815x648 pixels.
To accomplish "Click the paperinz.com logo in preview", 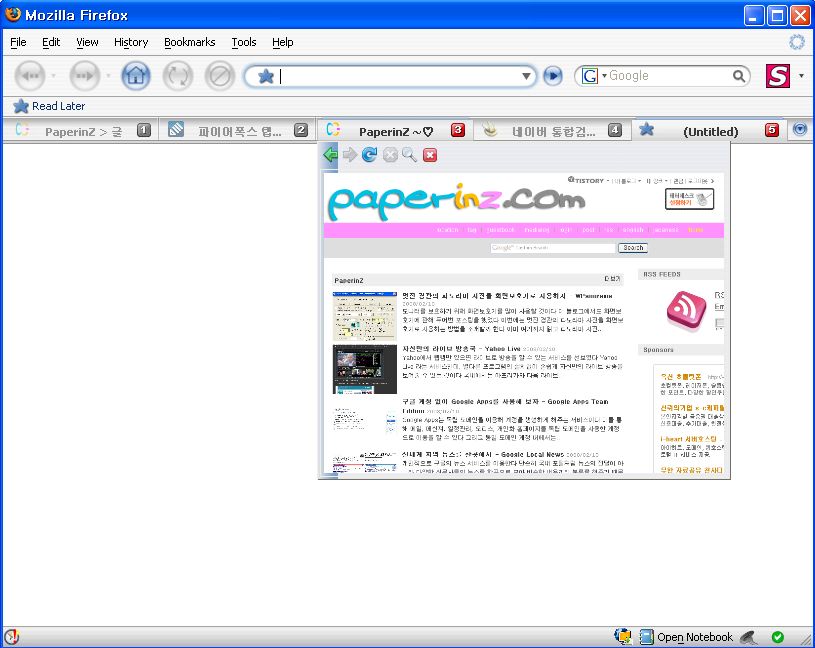I will (x=456, y=202).
